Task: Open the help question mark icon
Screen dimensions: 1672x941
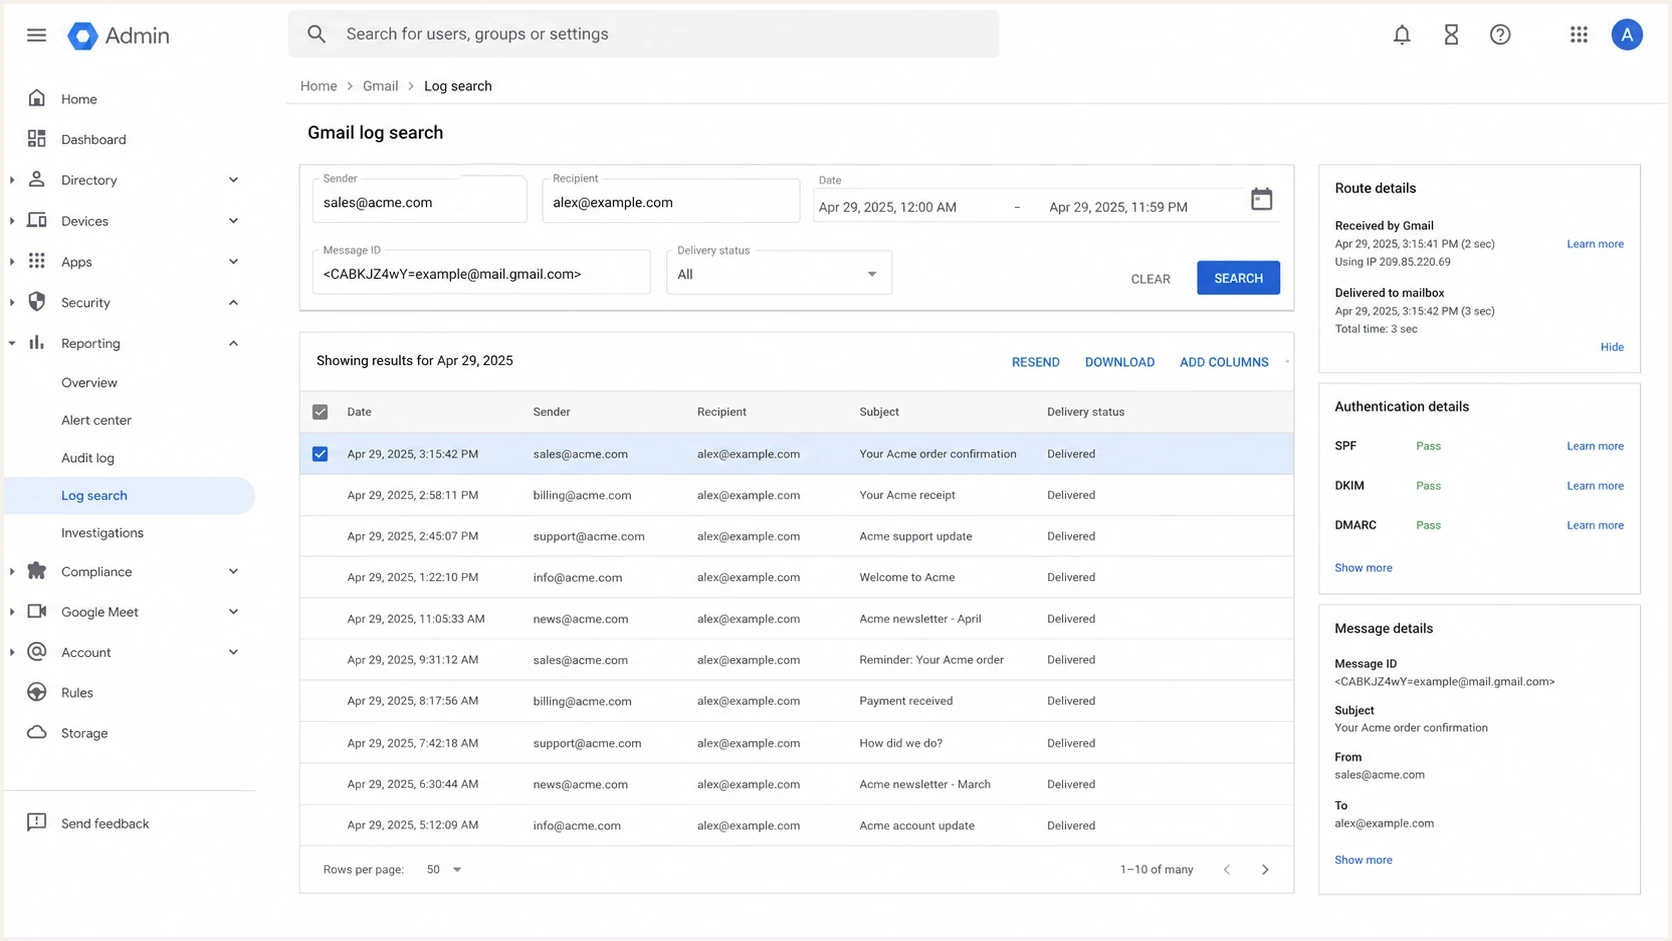Action: coord(1500,35)
